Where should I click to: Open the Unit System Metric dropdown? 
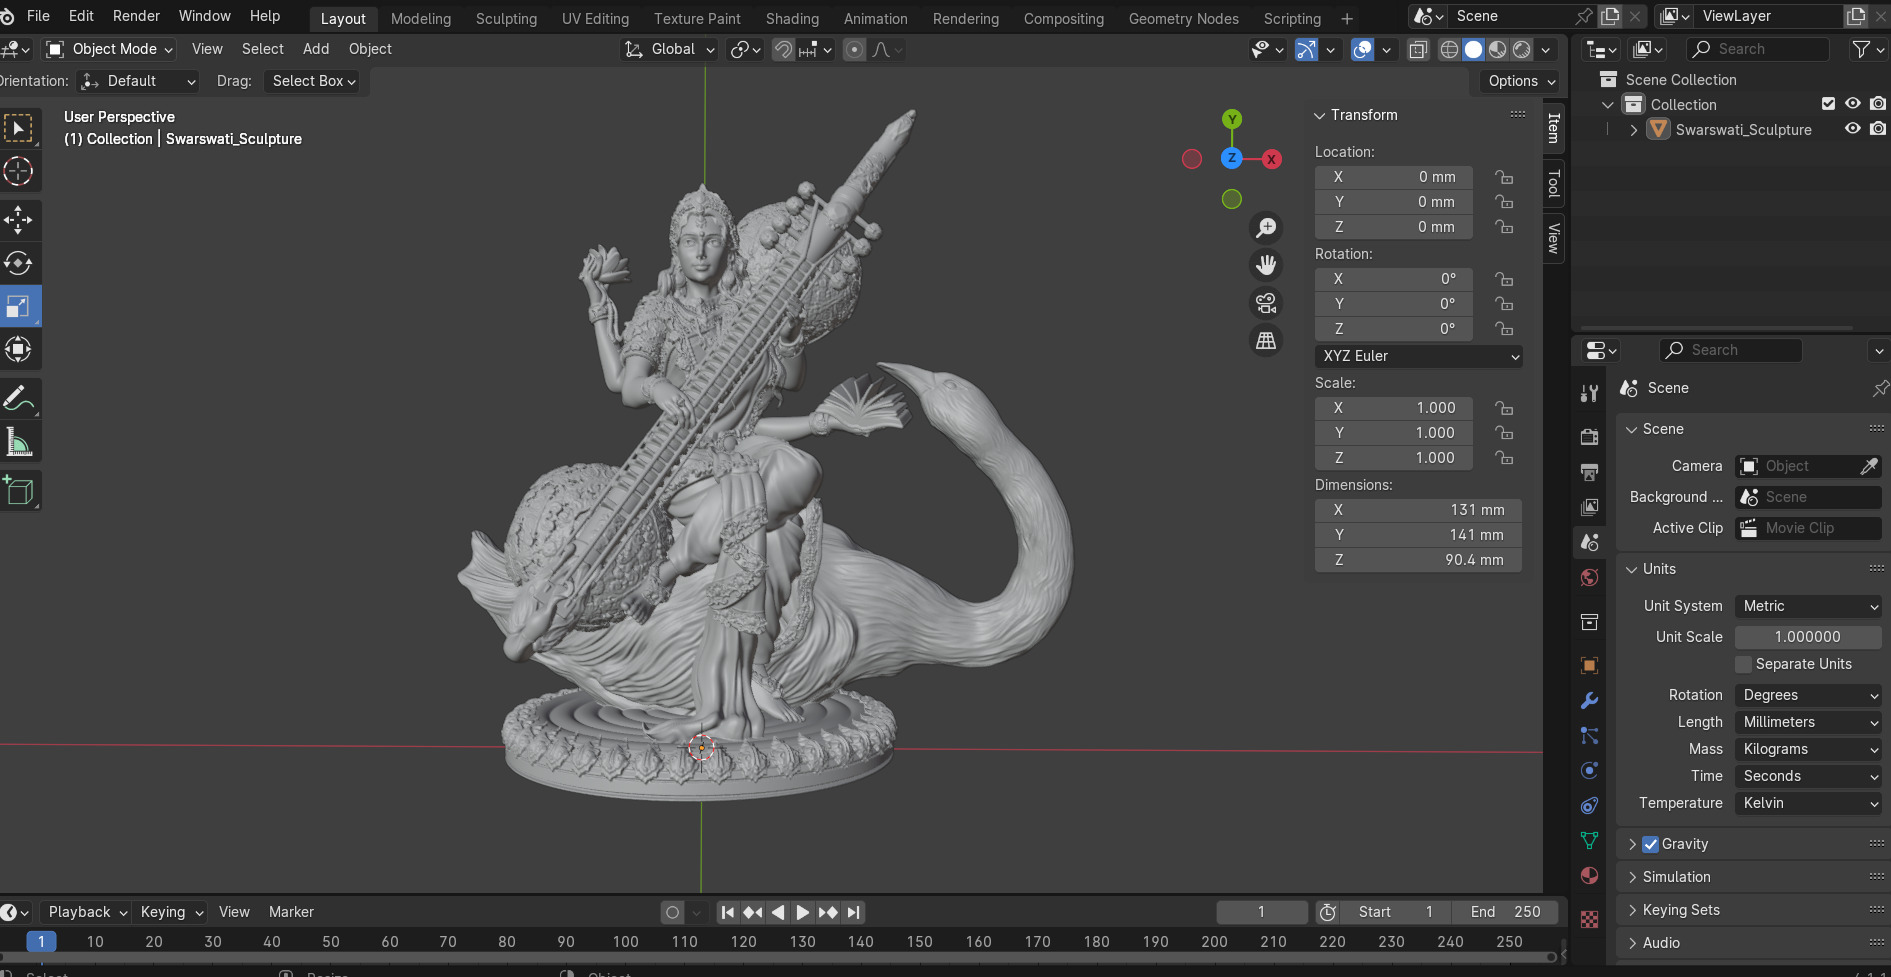point(1808,606)
